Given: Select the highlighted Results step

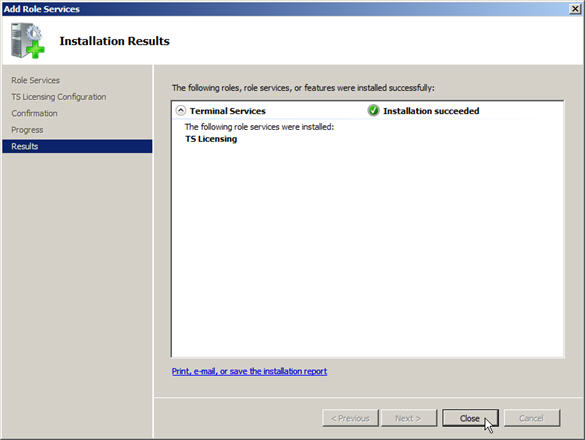Looking at the screenshot, I should 77,146.
